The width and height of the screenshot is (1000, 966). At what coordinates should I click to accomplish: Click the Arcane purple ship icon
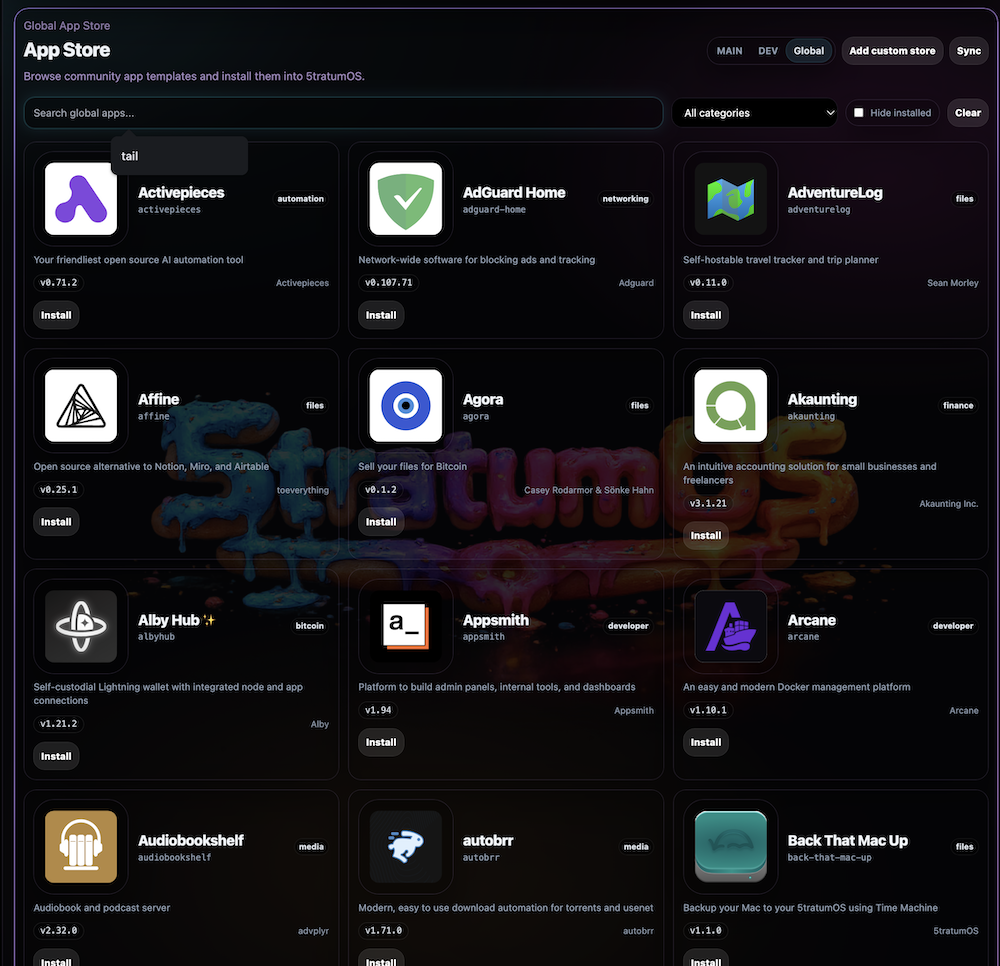coord(730,626)
